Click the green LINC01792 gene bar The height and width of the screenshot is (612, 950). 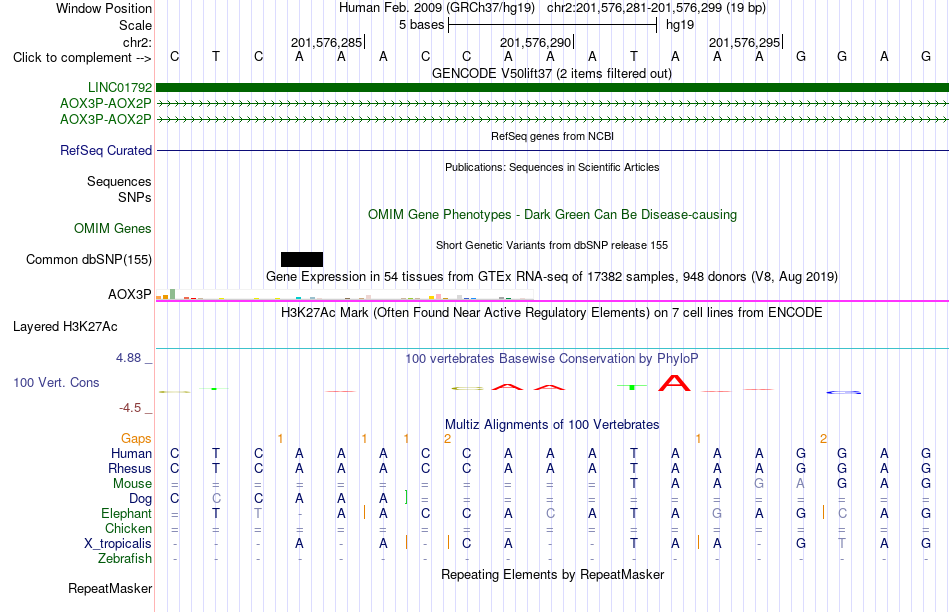552,87
